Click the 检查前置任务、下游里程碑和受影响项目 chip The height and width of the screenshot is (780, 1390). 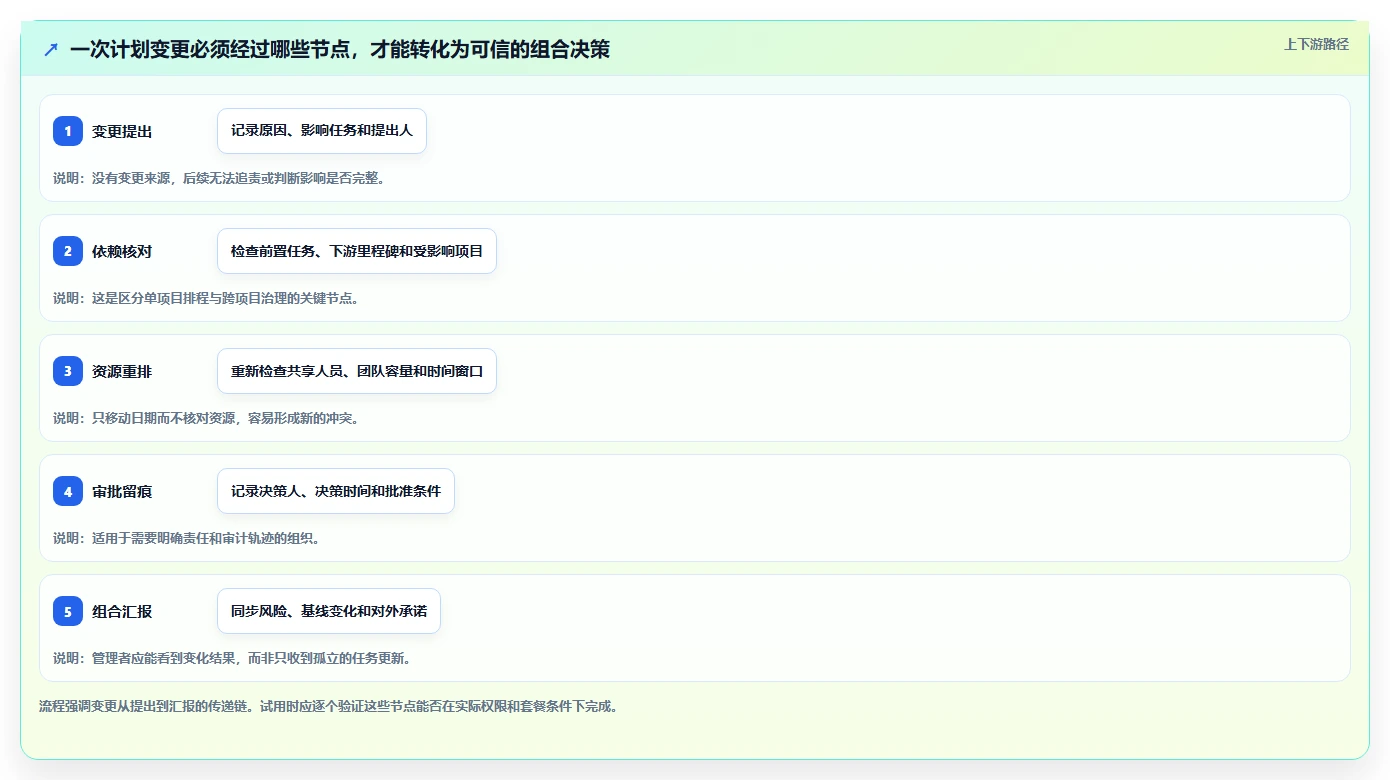point(357,251)
